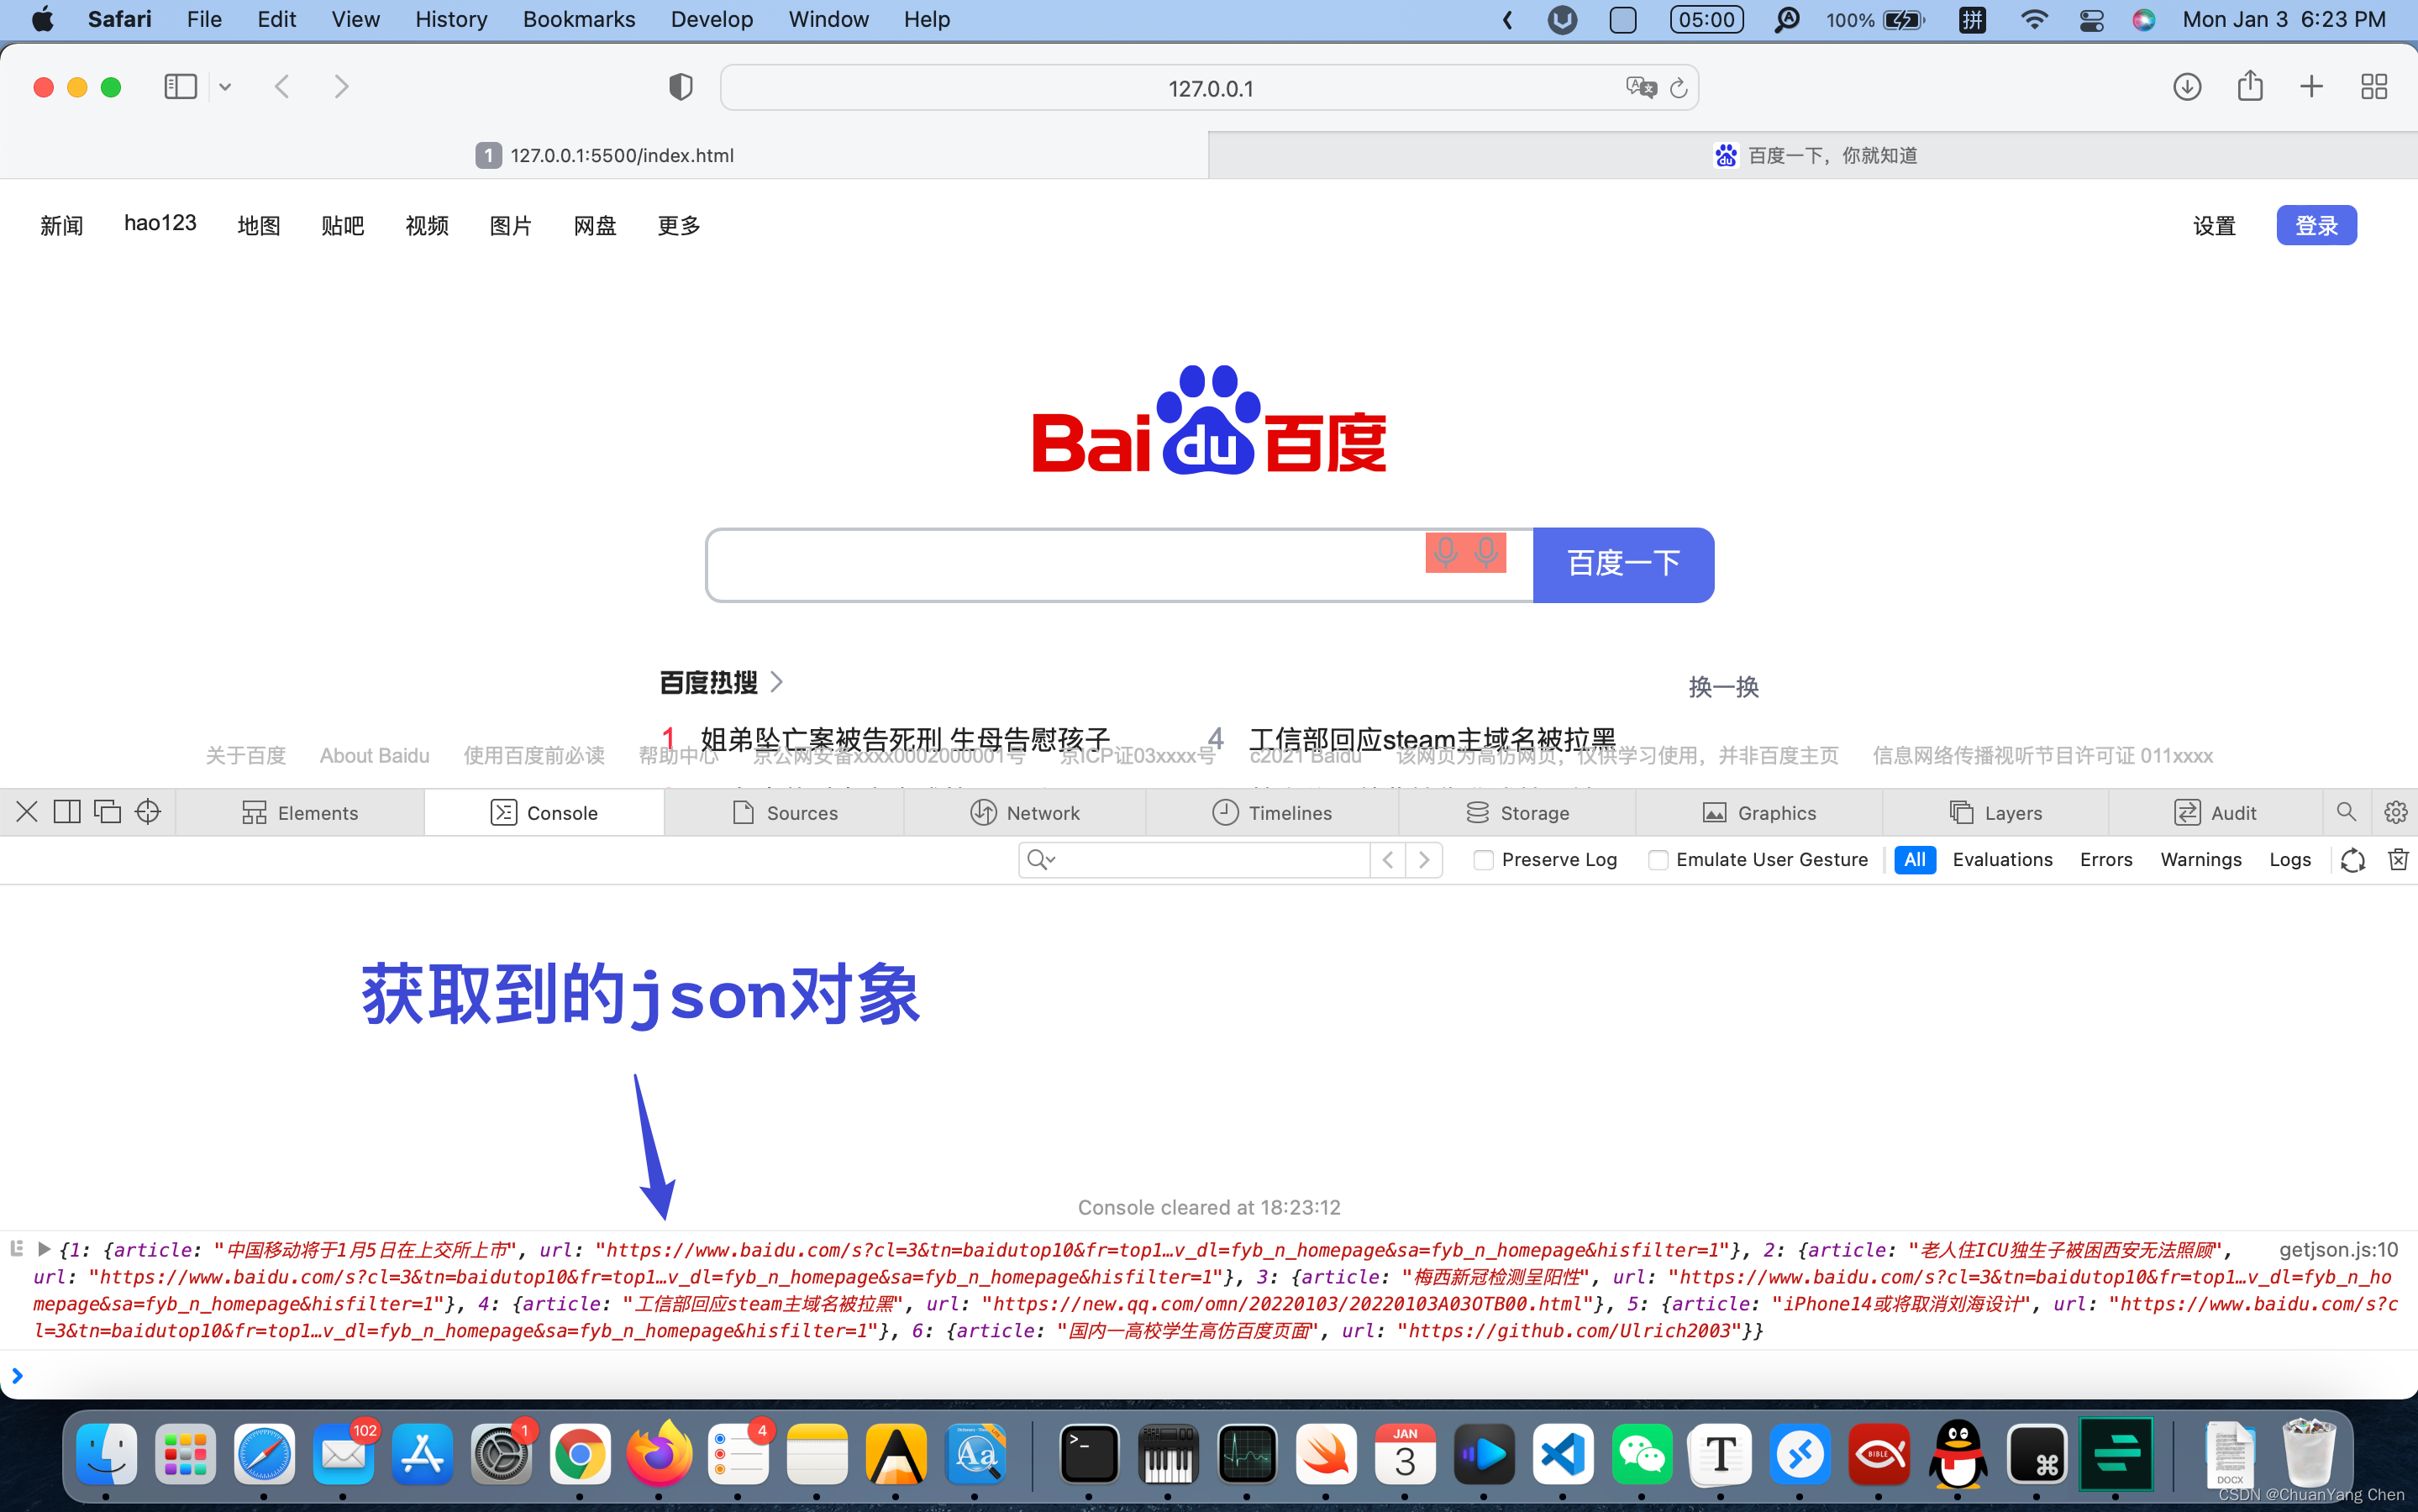Switch to 百度一下，你就知道 tab
The width and height of the screenshot is (2418, 1512).
point(1813,155)
